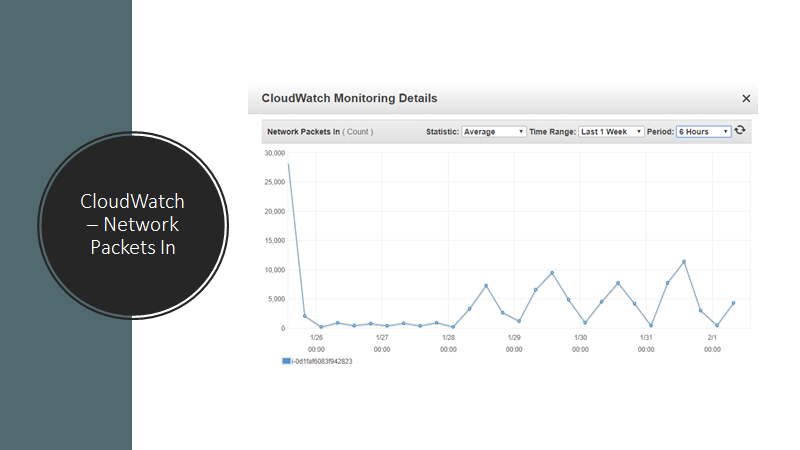This screenshot has height=450, width=800.
Task: Click the Network Packets In chart title
Action: click(x=303, y=132)
